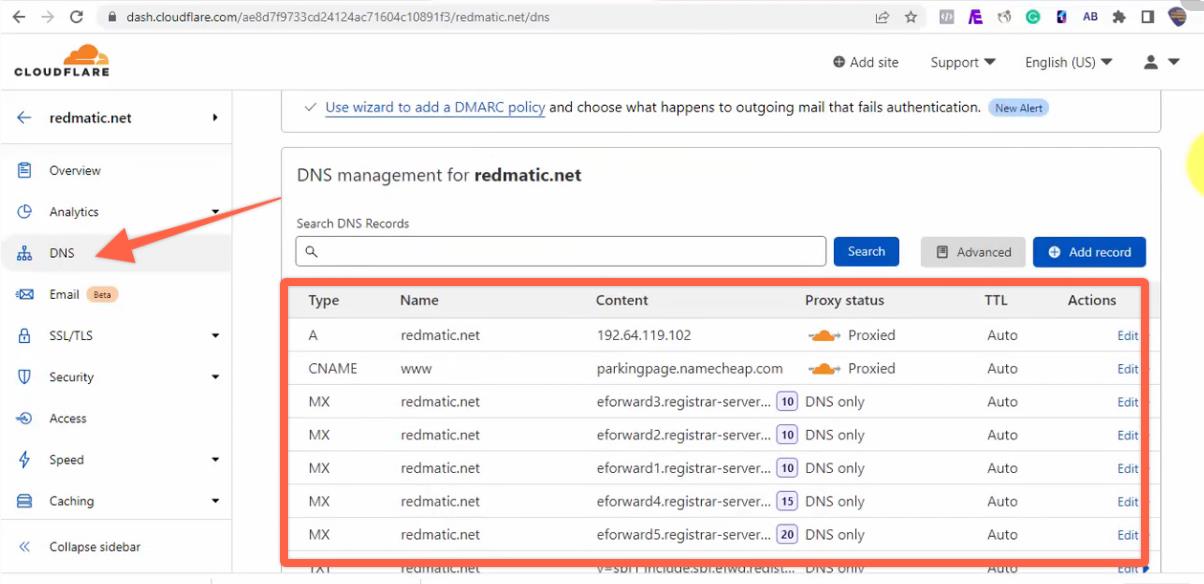1204x584 pixels.
Task: Click the purple AE extension icon
Action: click(975, 17)
